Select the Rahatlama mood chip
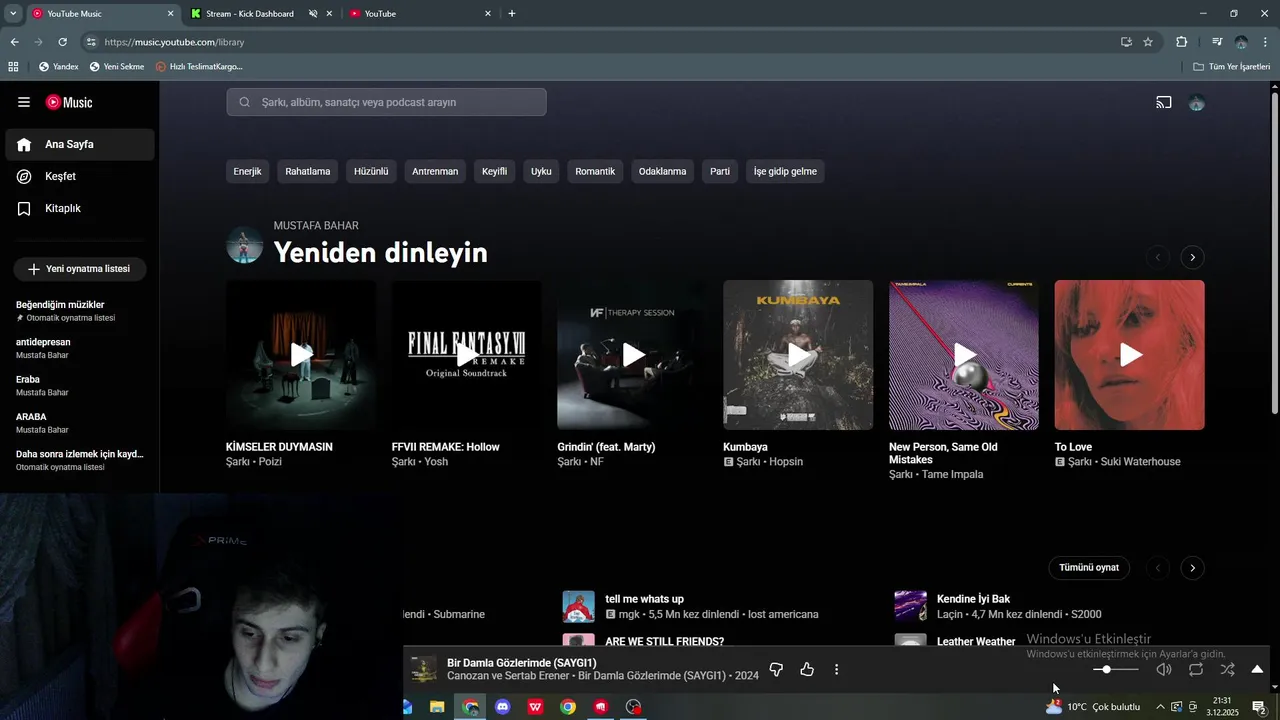1280x720 pixels. point(307,171)
